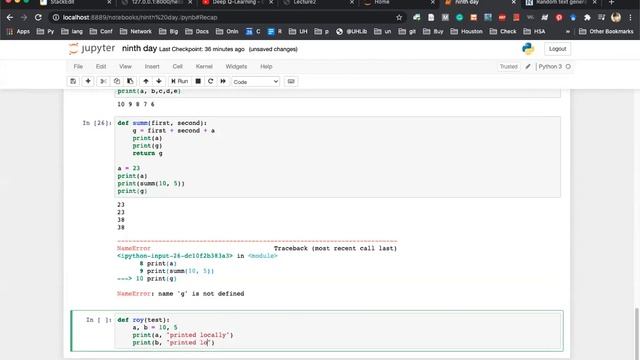Image resolution: width=640 pixels, height=360 pixels.
Task: Open the Widgets menu
Action: [x=236, y=67]
